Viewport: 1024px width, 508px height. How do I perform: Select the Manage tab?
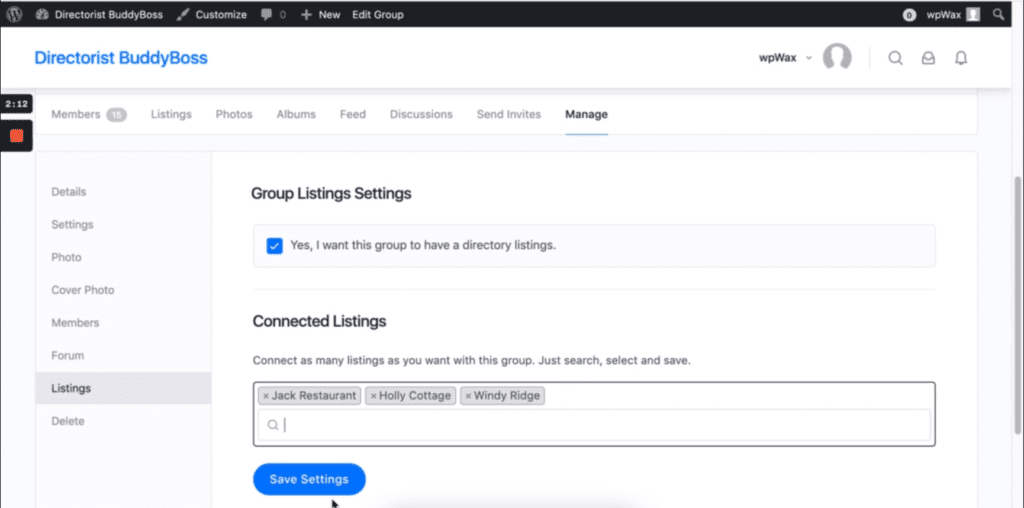coord(586,114)
